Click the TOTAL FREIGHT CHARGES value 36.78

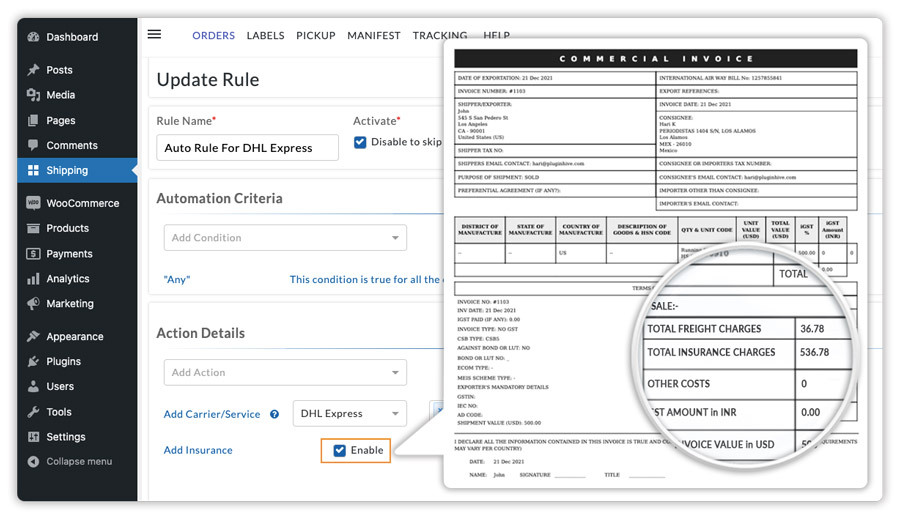pyautogui.click(x=812, y=329)
